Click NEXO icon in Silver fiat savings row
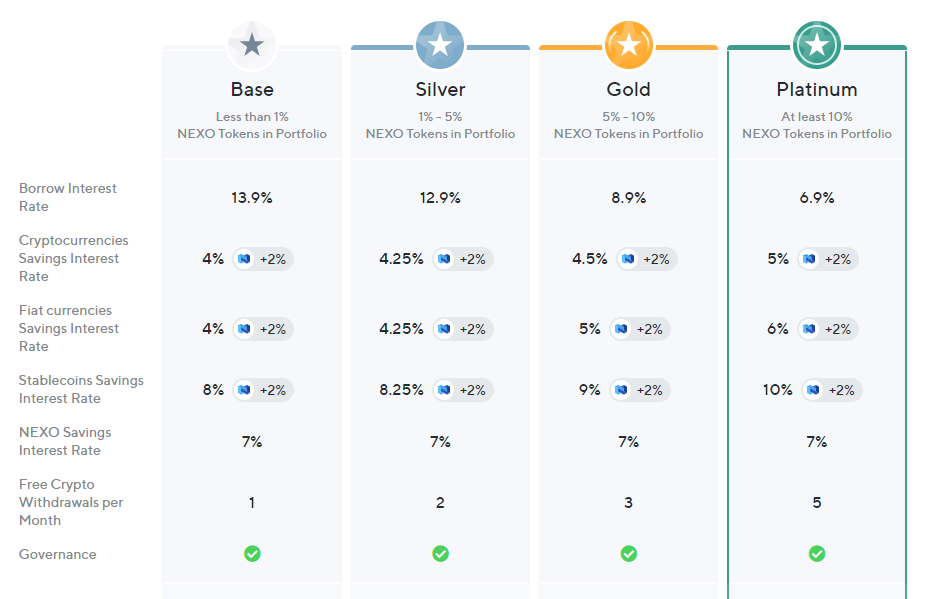This screenshot has height=599, width=927. coord(444,329)
